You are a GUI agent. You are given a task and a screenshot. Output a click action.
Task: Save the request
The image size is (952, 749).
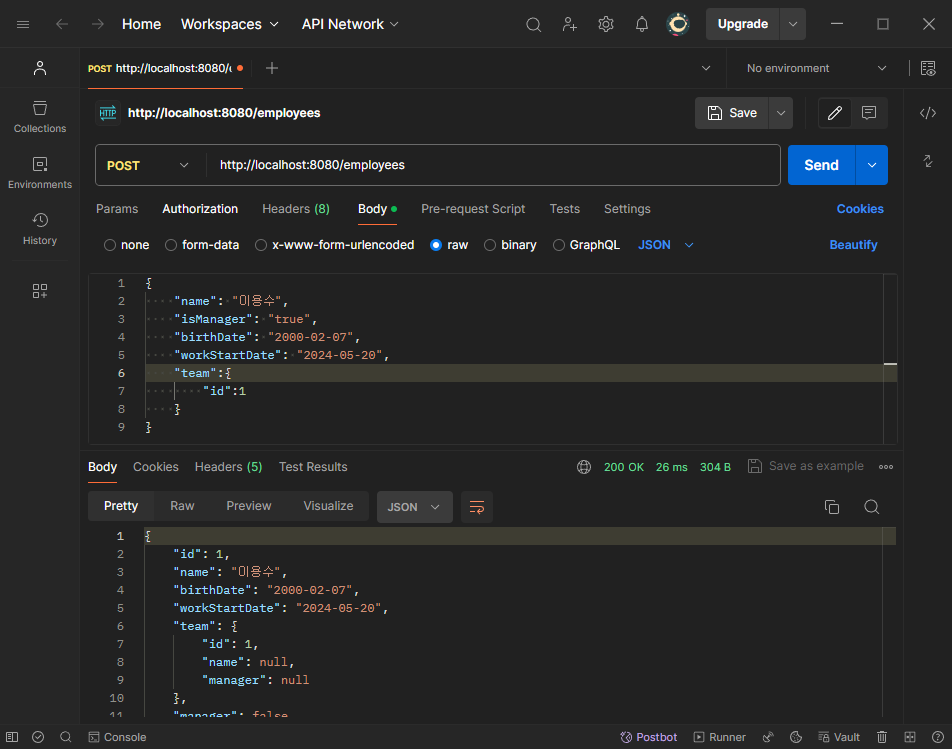pos(732,113)
